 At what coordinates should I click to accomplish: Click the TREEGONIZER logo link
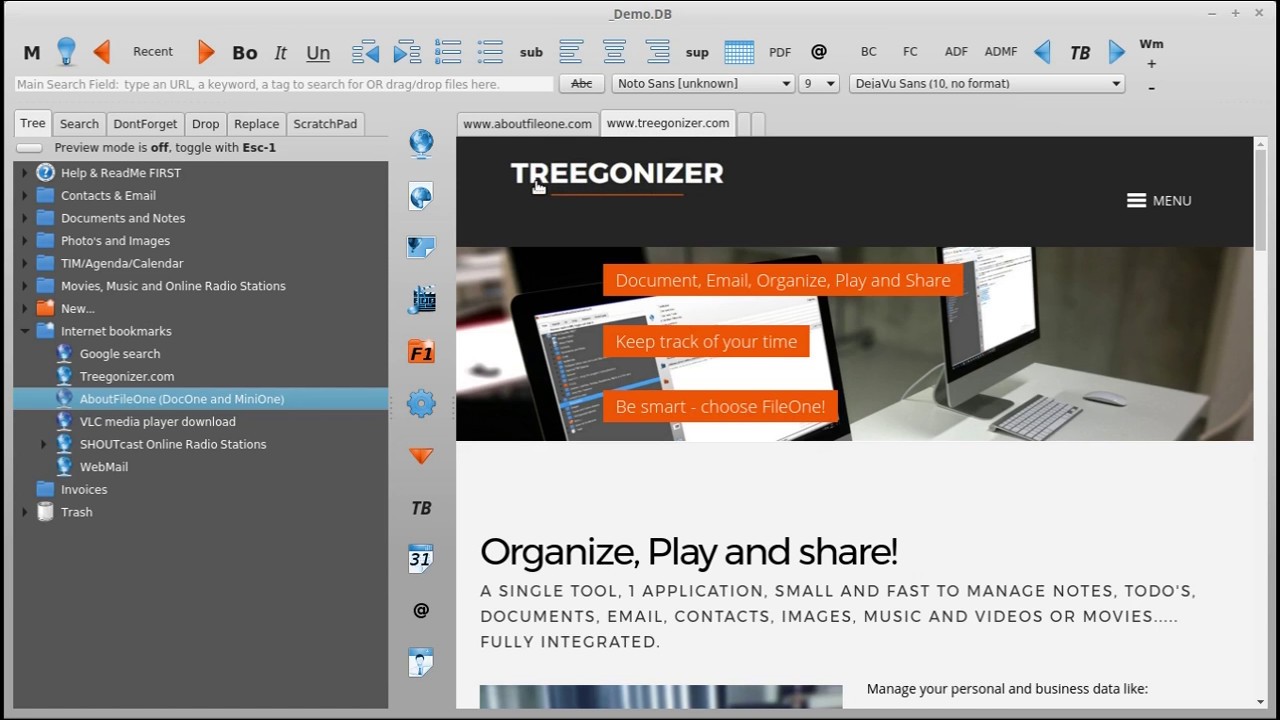pyautogui.click(x=617, y=174)
